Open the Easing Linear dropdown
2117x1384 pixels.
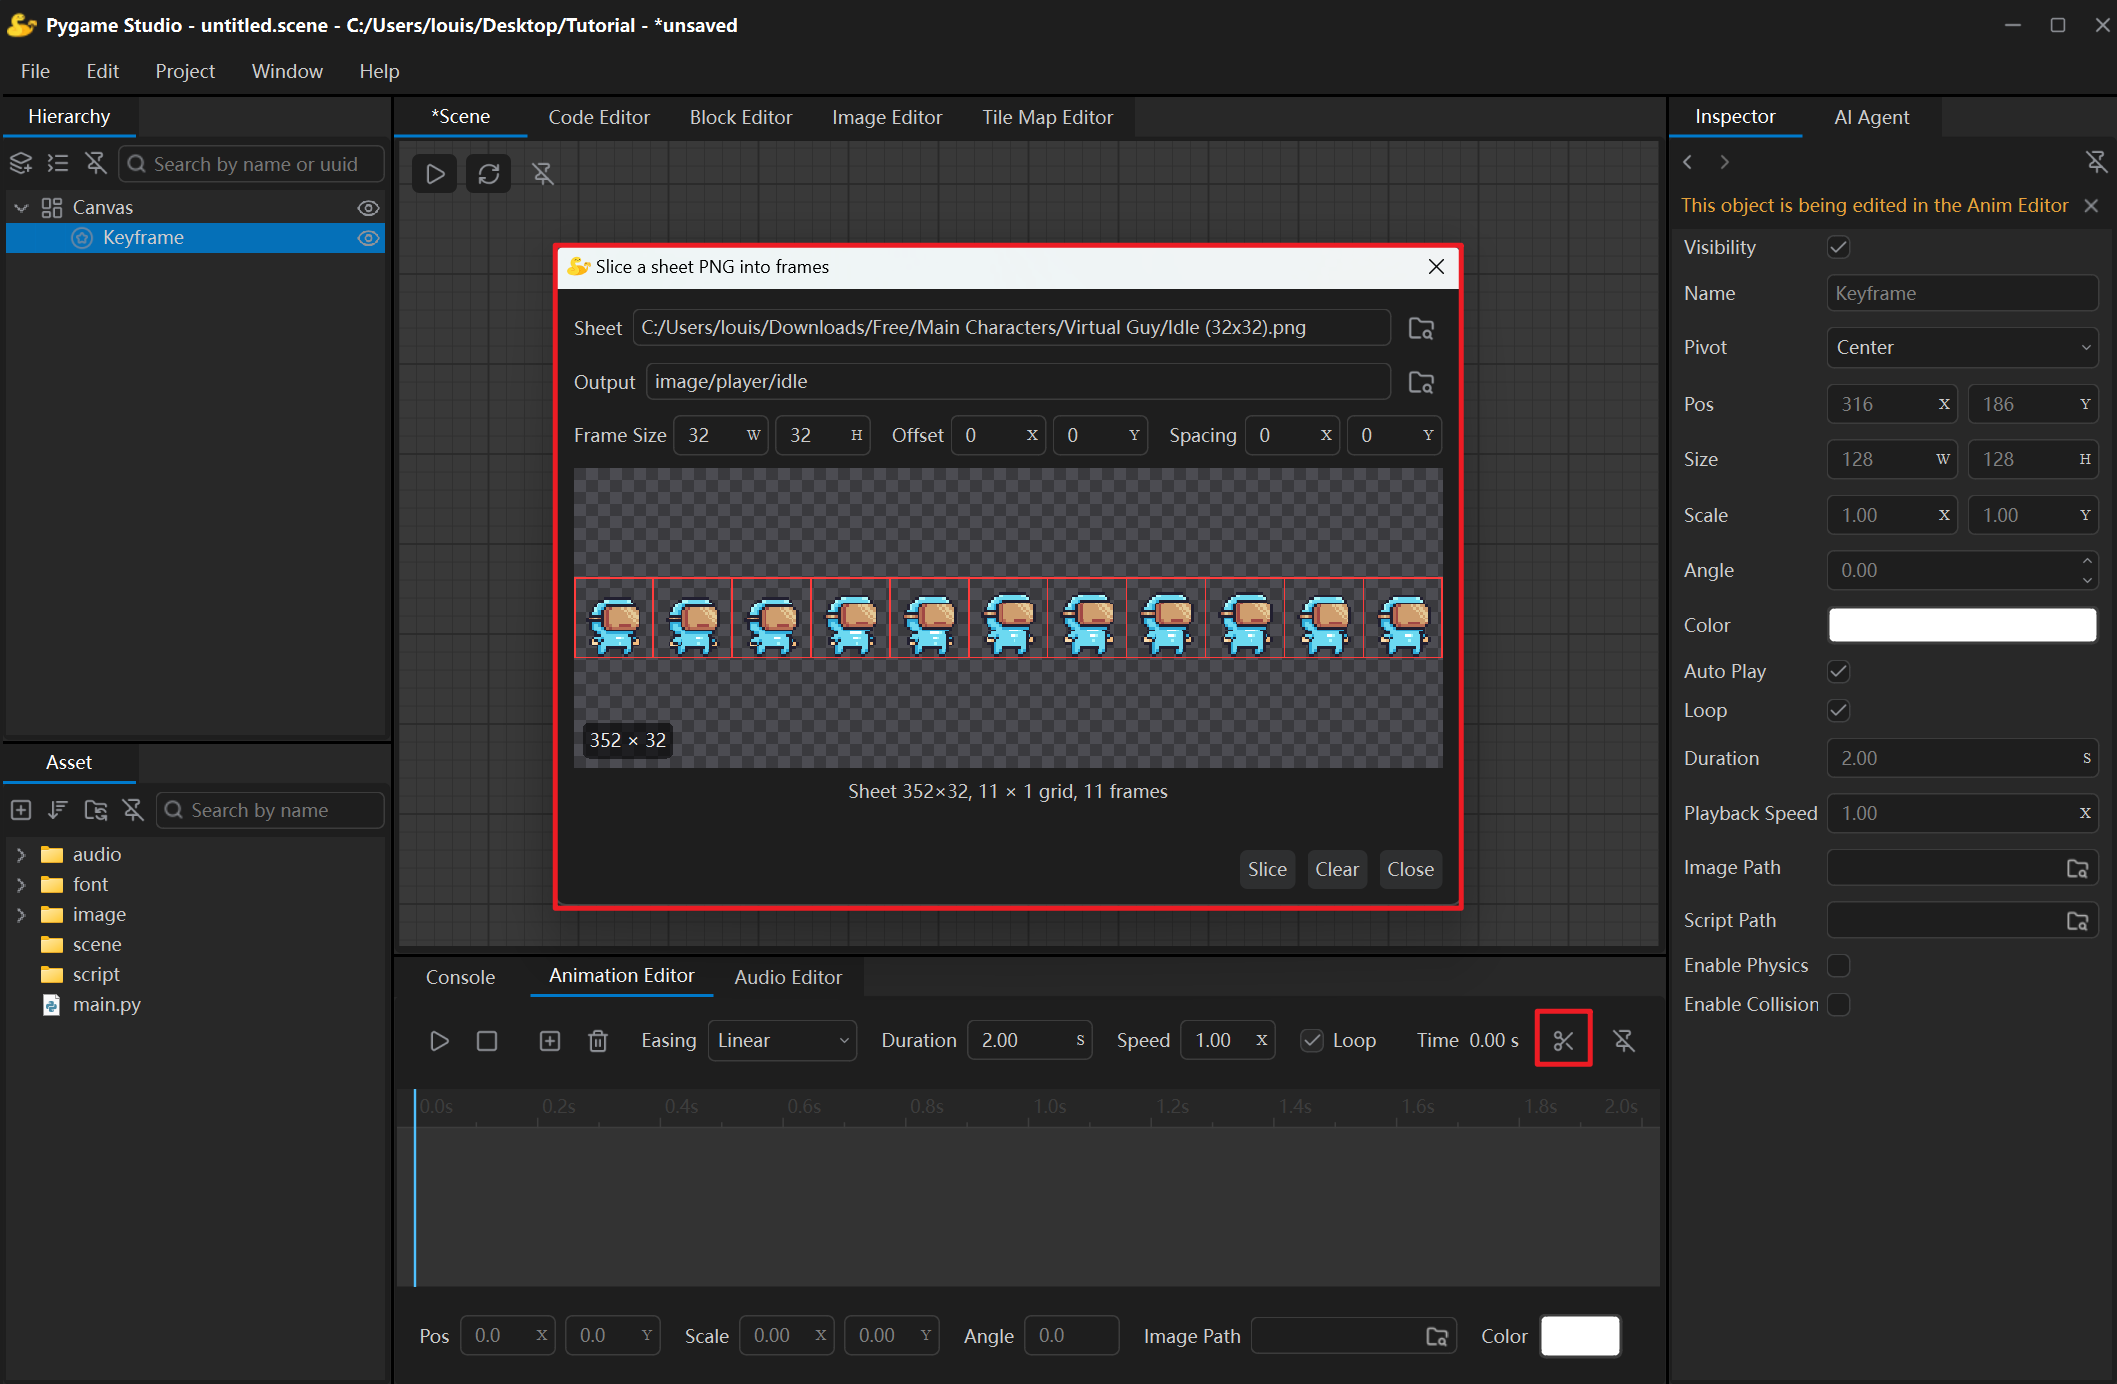(x=782, y=1041)
